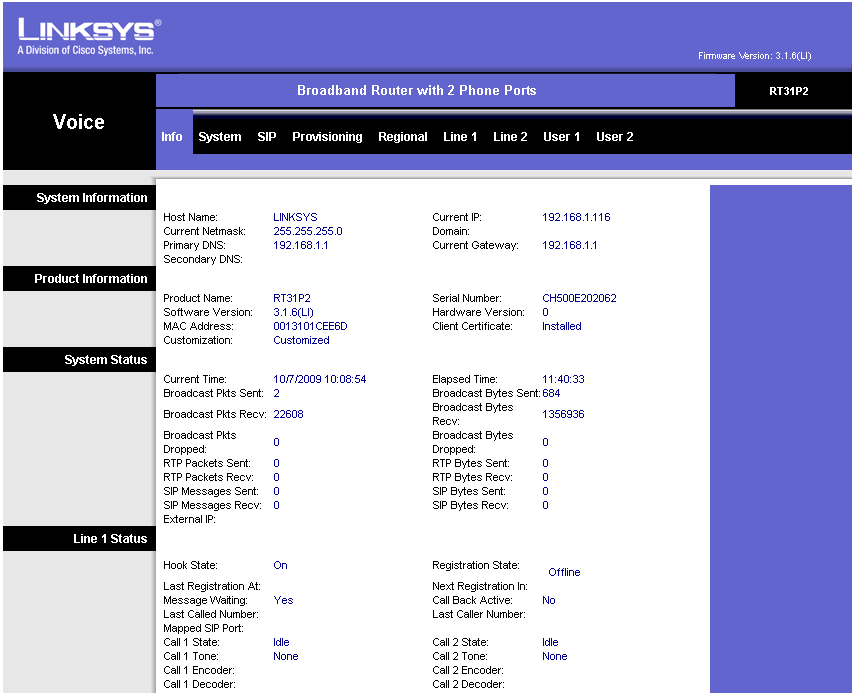
Task: Click Primary DNS value 192.168.1.1
Action: tap(300, 245)
